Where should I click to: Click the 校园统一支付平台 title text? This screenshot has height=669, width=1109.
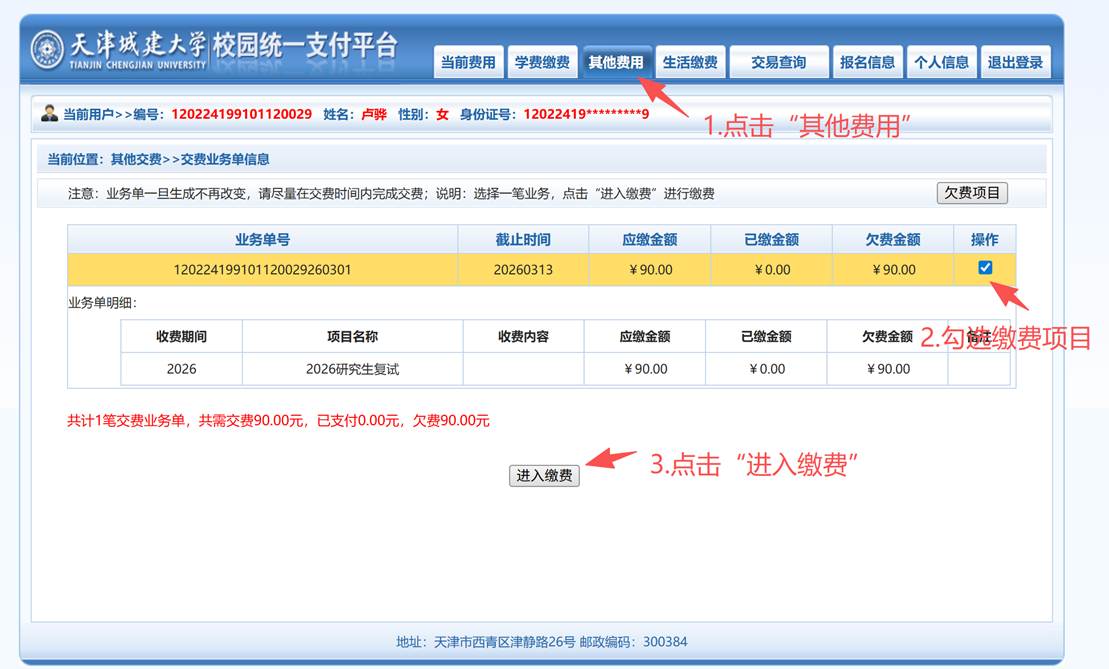305,46
